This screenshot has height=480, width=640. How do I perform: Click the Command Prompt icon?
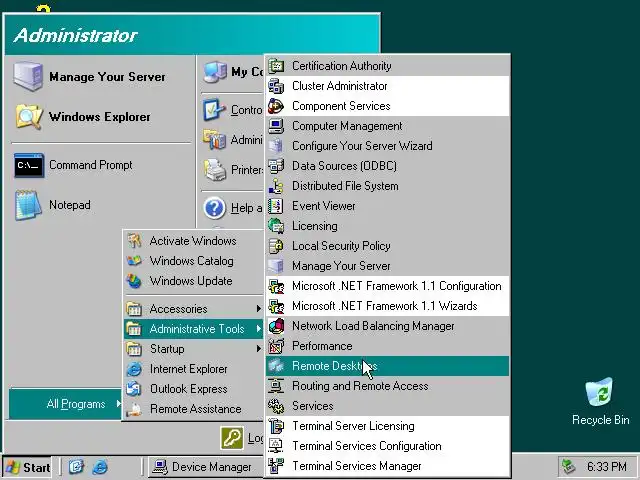pos(29,165)
